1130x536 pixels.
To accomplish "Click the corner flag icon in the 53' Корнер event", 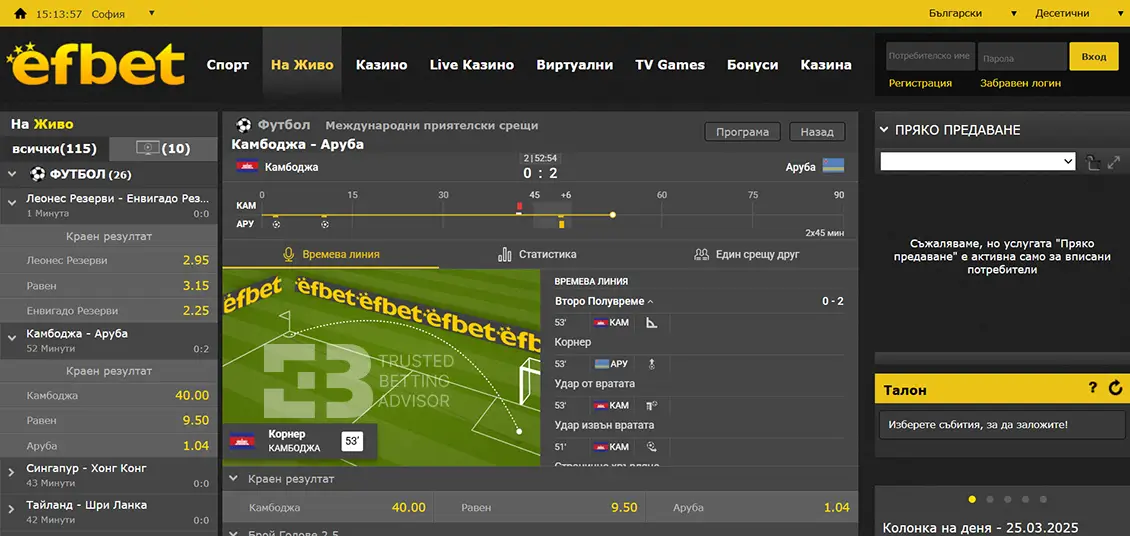I will point(651,323).
